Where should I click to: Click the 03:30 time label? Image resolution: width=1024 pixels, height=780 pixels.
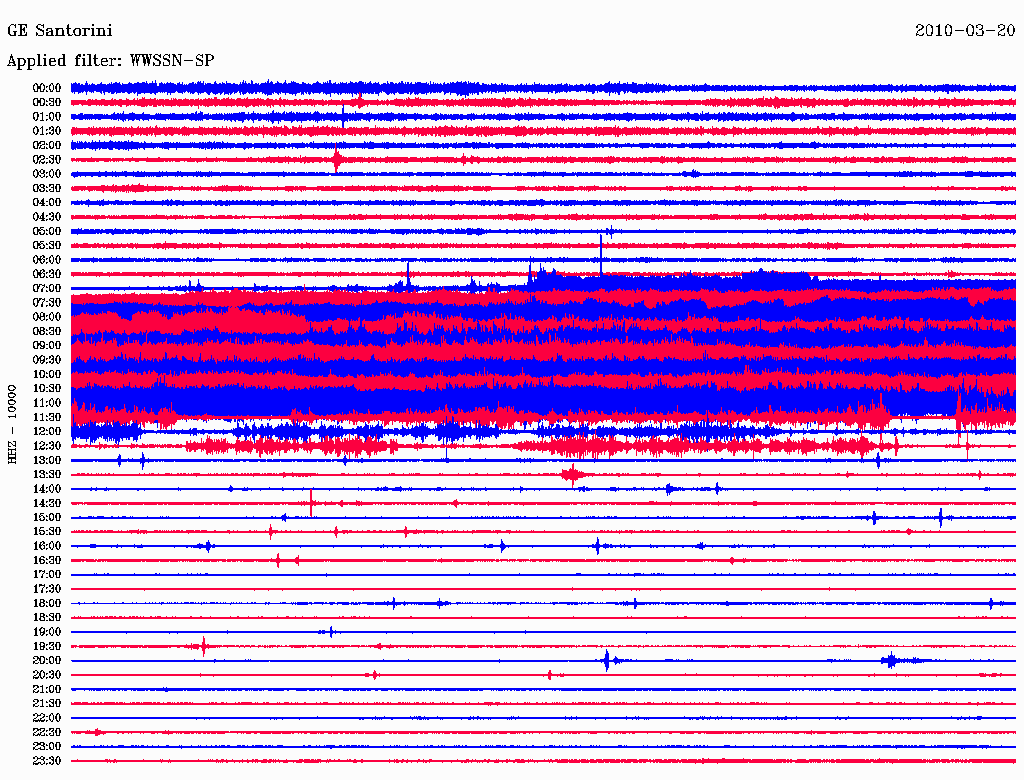(47, 189)
